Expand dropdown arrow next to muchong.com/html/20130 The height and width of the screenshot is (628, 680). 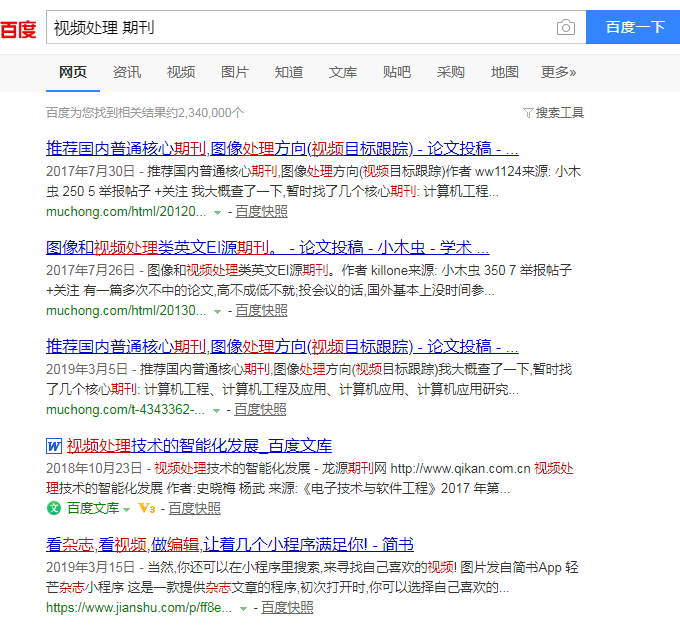pos(217,311)
